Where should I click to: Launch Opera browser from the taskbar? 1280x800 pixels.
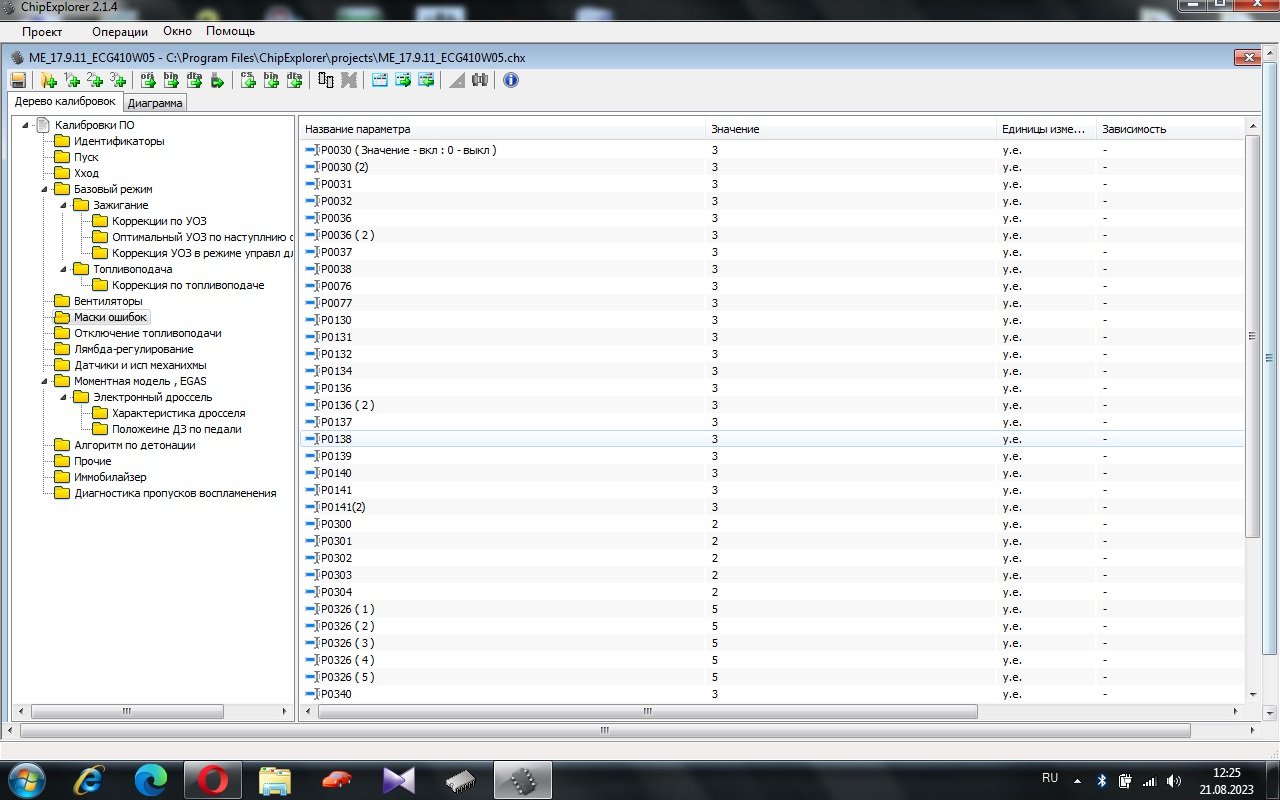pos(212,779)
